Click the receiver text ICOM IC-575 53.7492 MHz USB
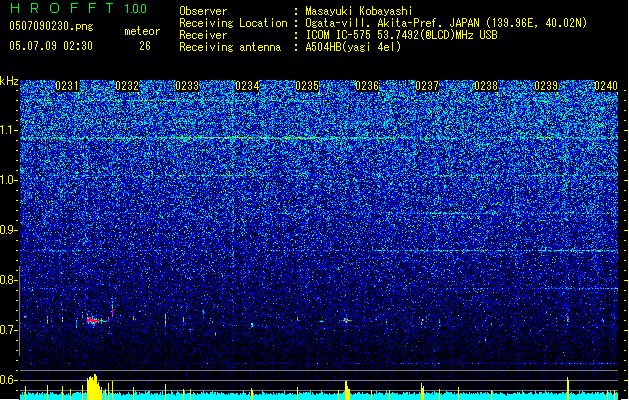This screenshot has width=629, height=400. (401, 35)
